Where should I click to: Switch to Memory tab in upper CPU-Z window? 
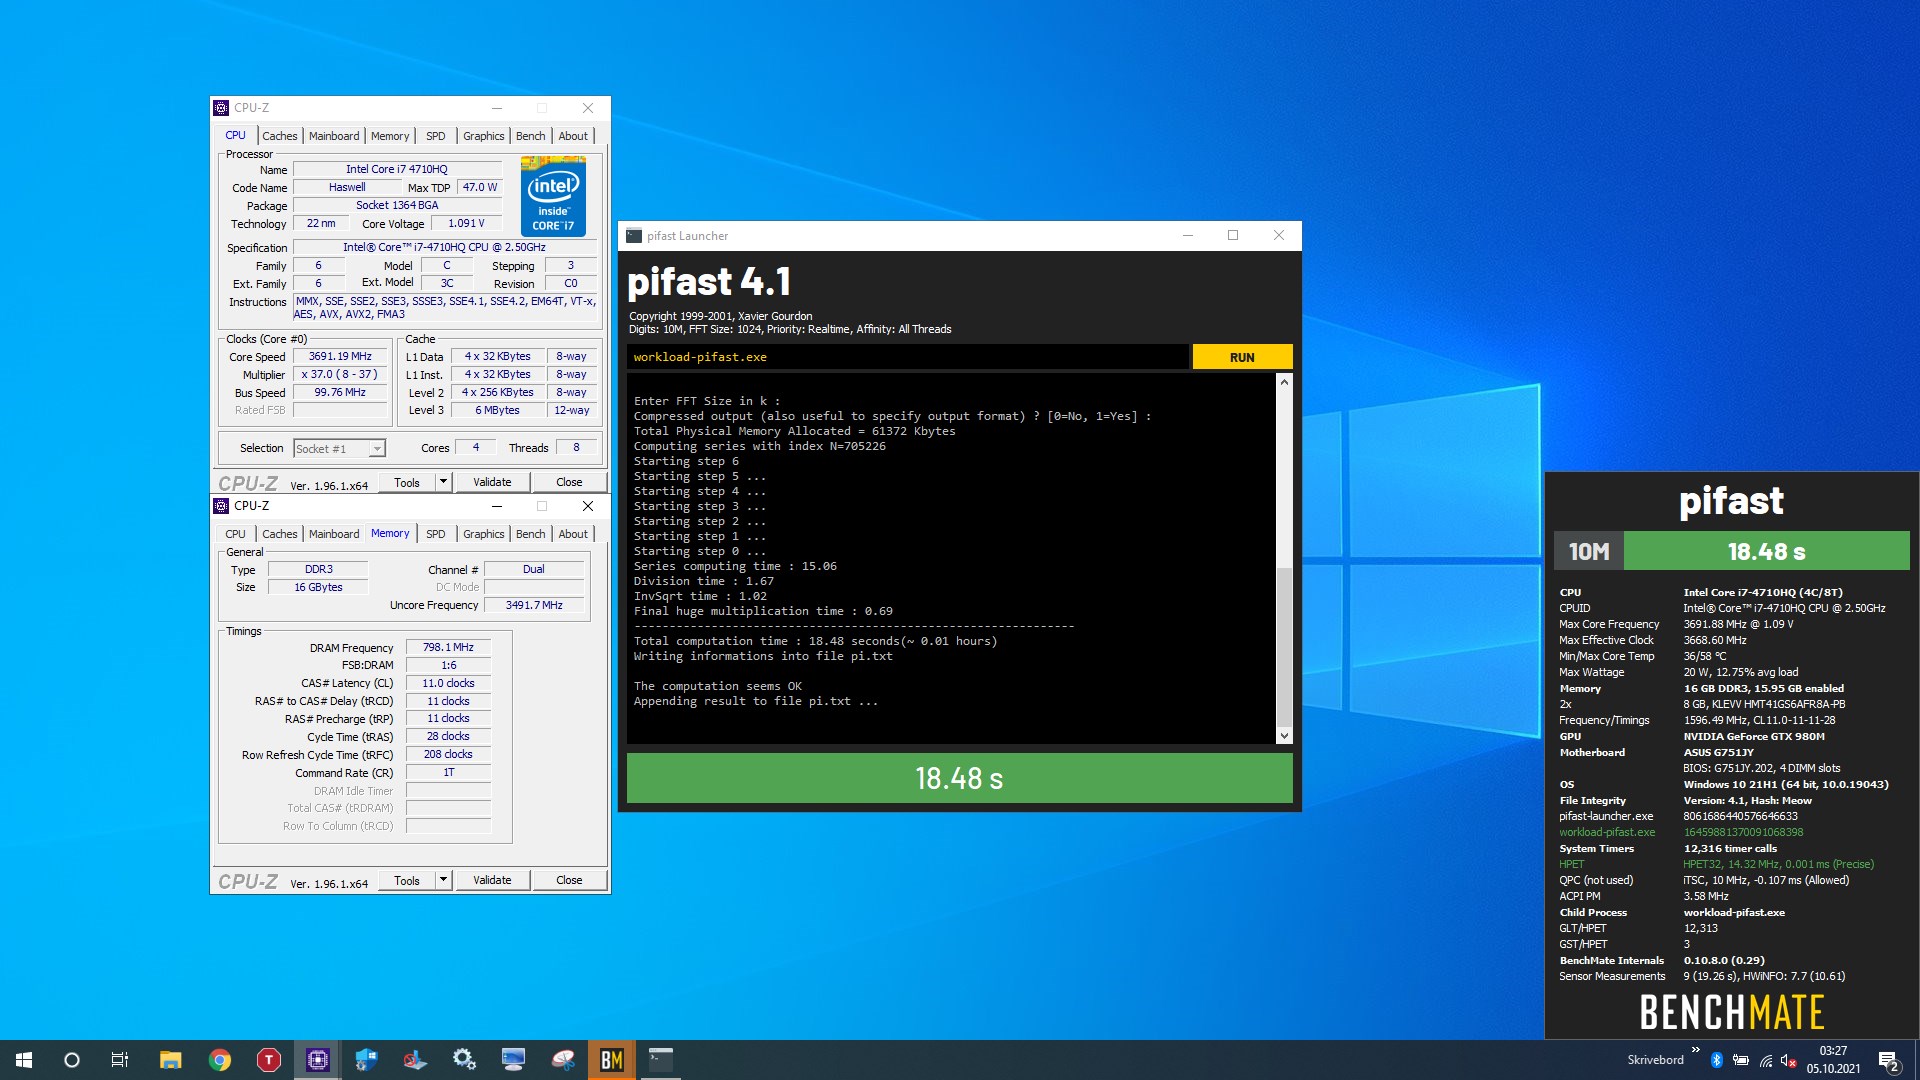[390, 136]
